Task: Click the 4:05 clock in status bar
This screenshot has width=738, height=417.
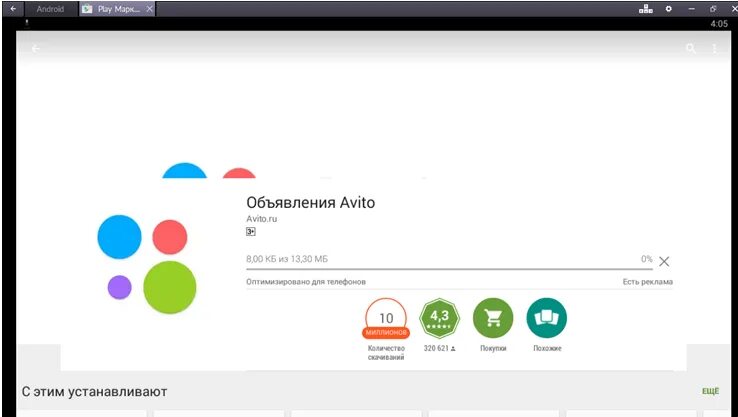Action: coord(719,24)
